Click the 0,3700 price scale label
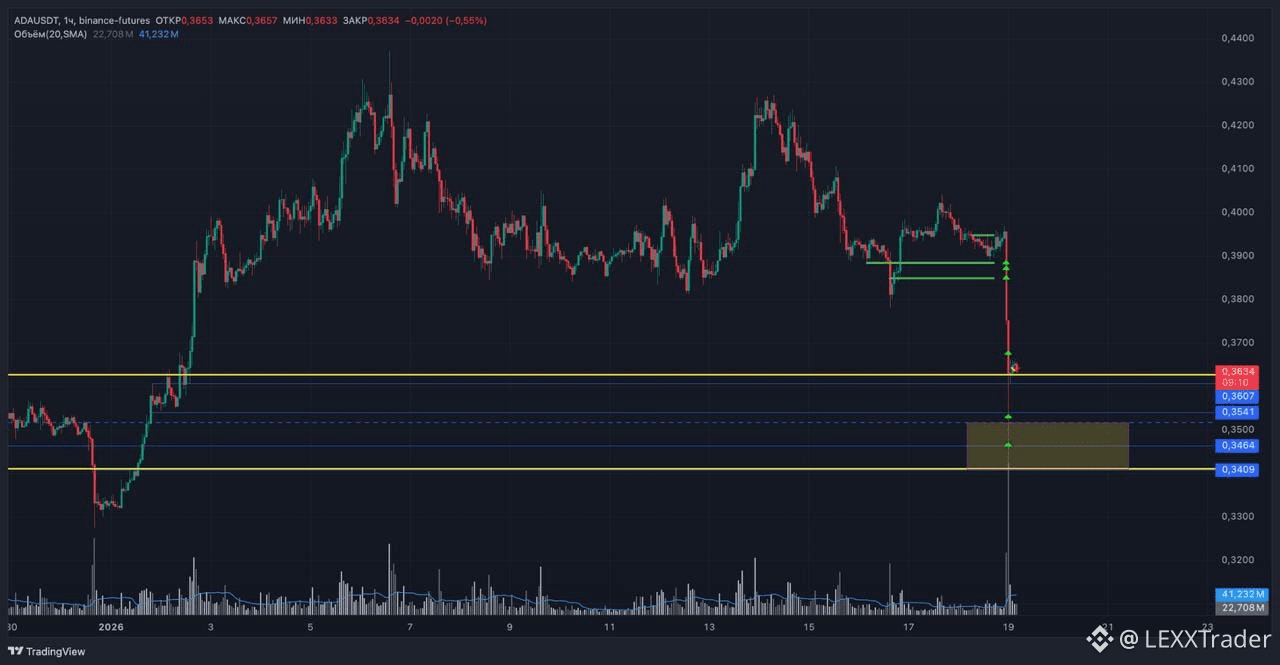Screen dimensions: 1280x665 click(1237, 343)
